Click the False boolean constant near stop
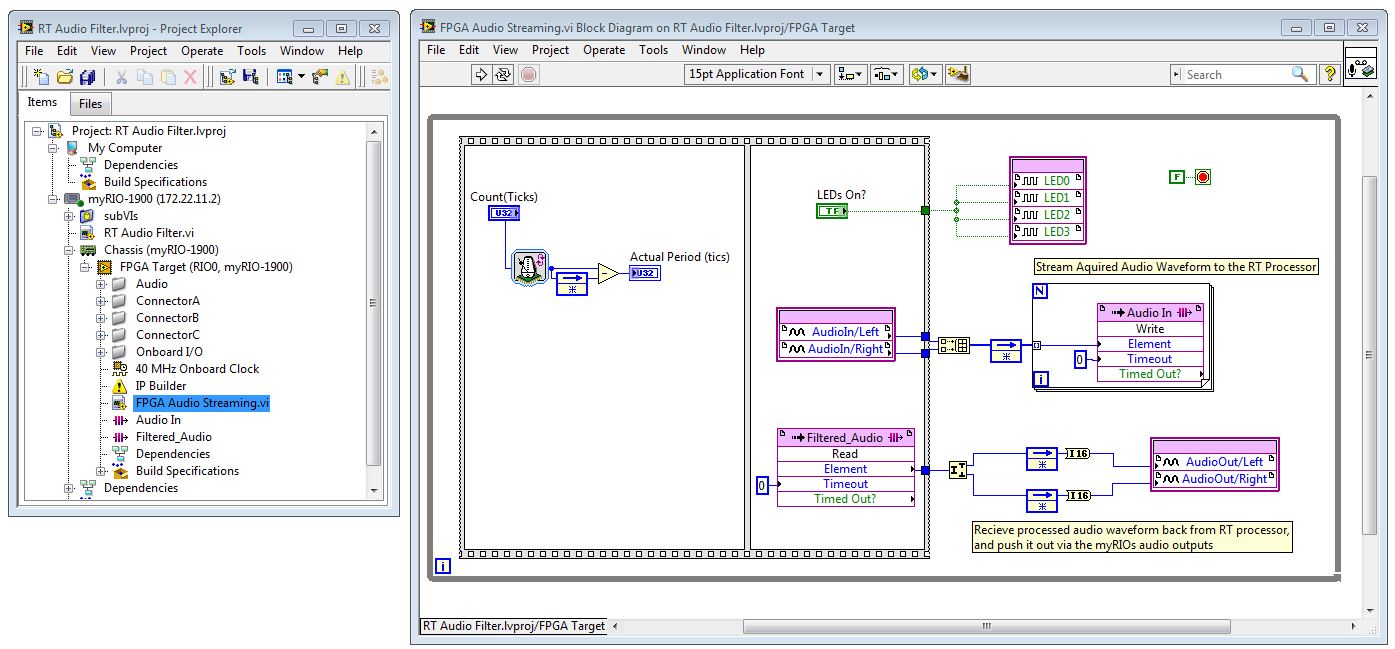 tap(1176, 177)
